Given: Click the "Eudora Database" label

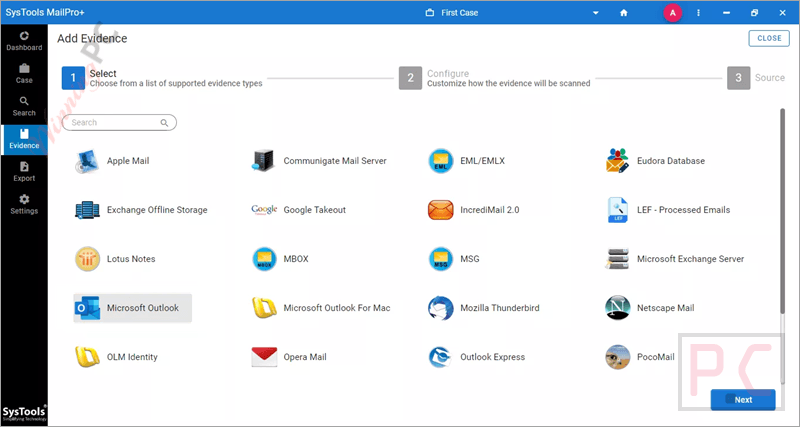Looking at the screenshot, I should coord(670,161).
